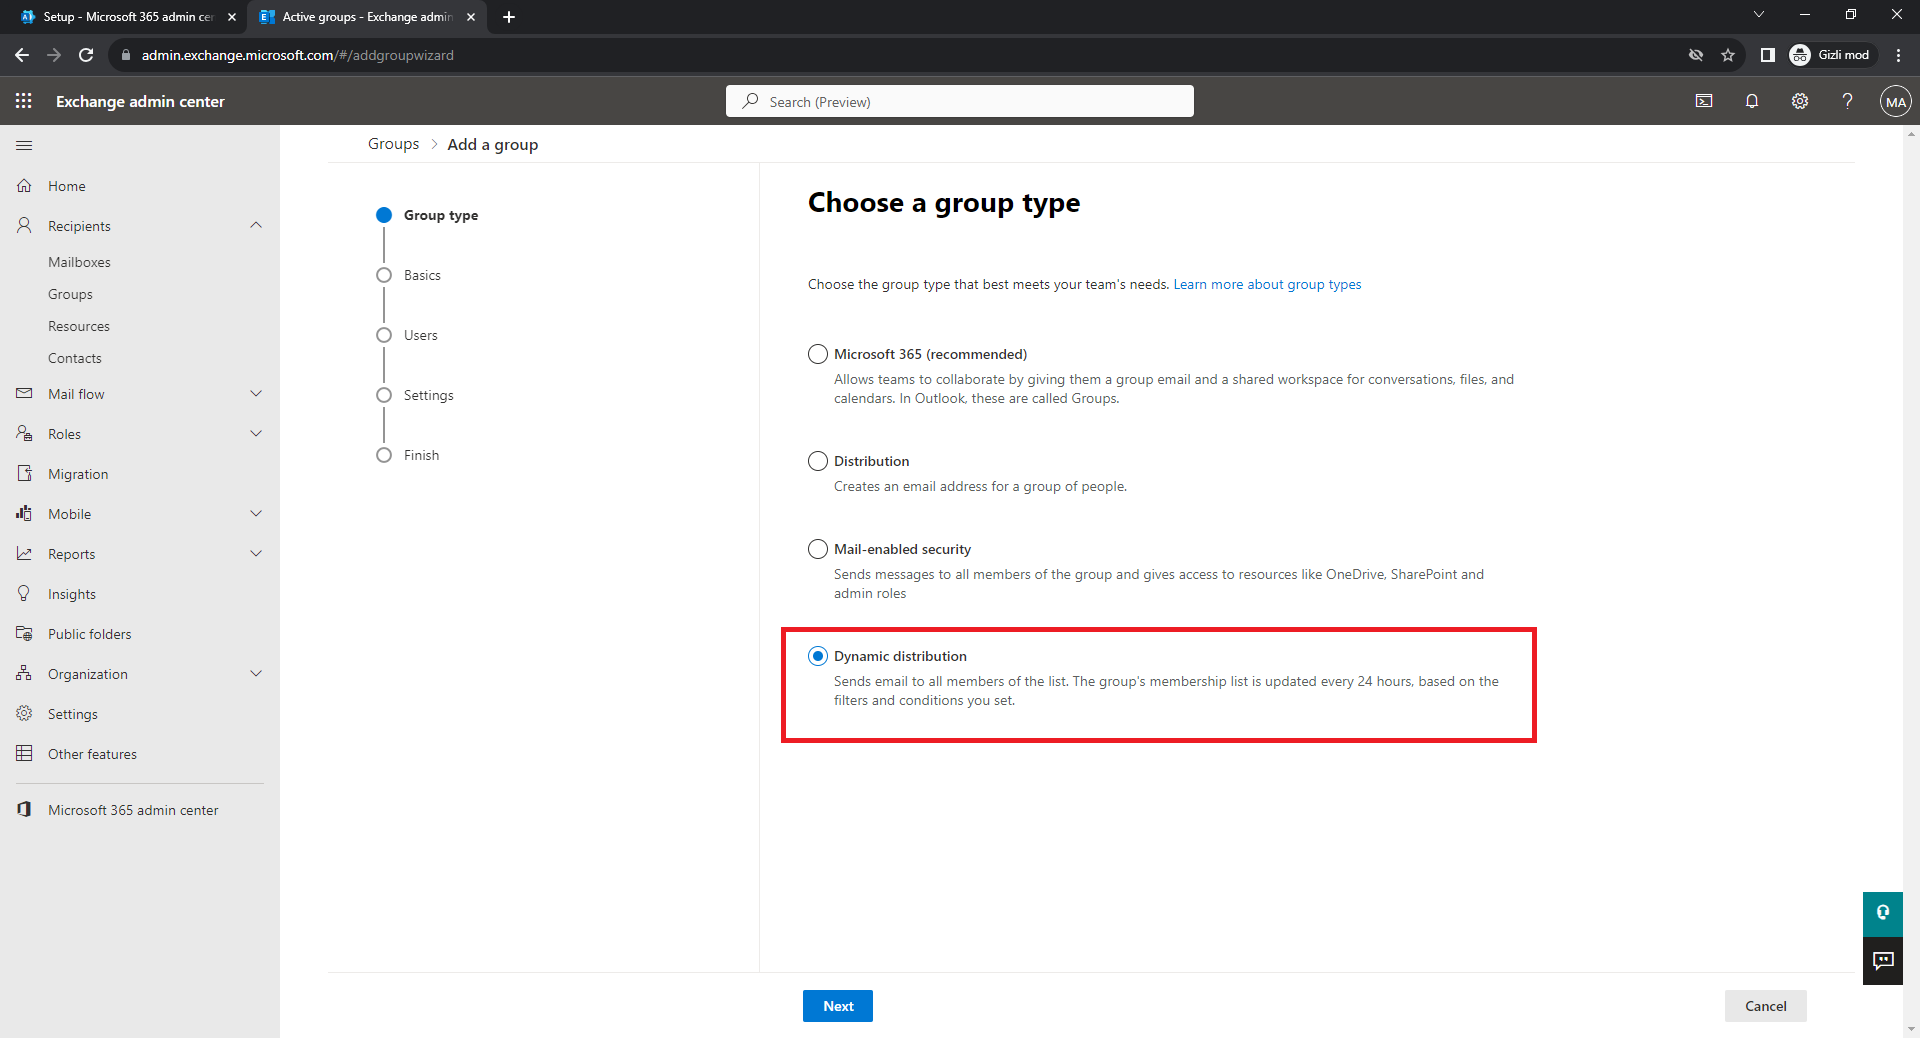This screenshot has height=1040, width=1920.
Task: Click the help question mark icon
Action: pos(1847,101)
